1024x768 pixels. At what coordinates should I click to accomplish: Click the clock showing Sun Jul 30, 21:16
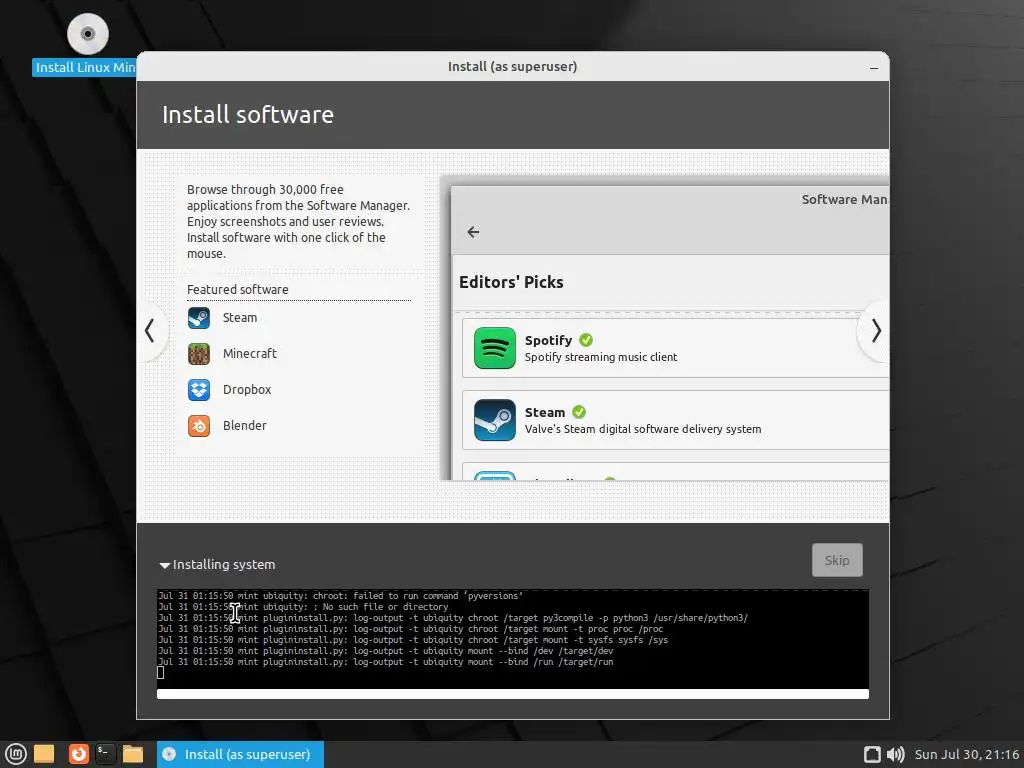pyautogui.click(x=967, y=754)
